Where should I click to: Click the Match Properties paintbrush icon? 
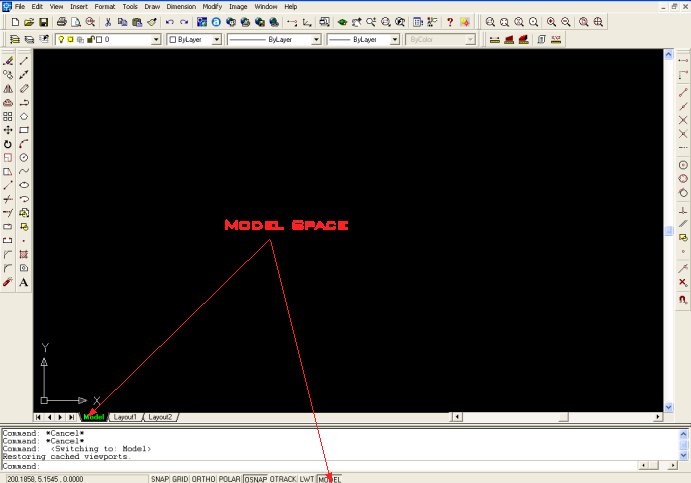[152, 22]
